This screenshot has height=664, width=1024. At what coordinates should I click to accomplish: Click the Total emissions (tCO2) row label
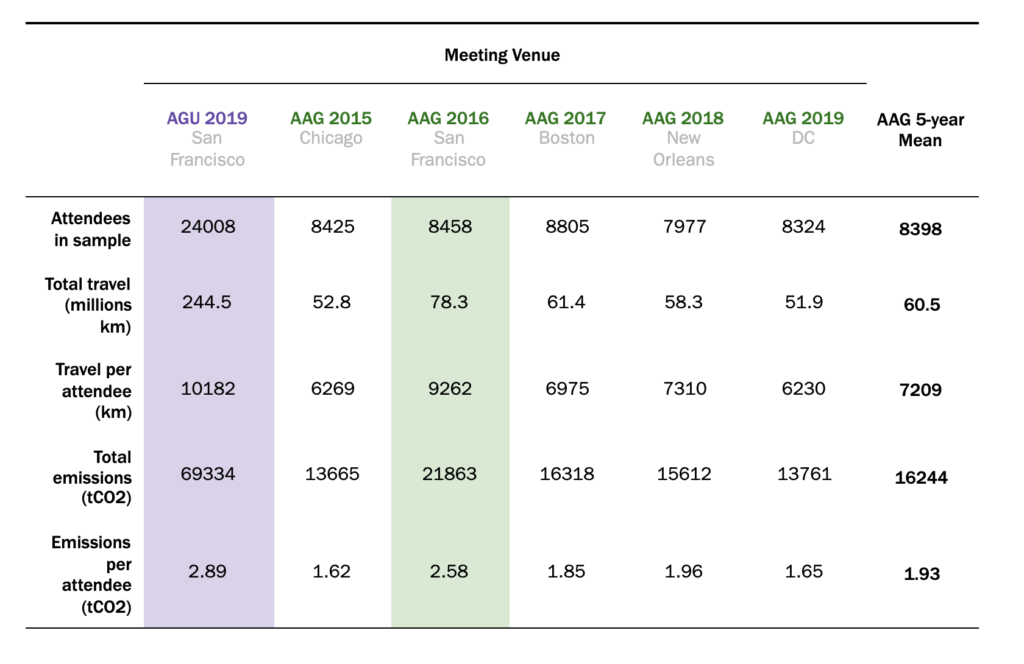pos(92,476)
